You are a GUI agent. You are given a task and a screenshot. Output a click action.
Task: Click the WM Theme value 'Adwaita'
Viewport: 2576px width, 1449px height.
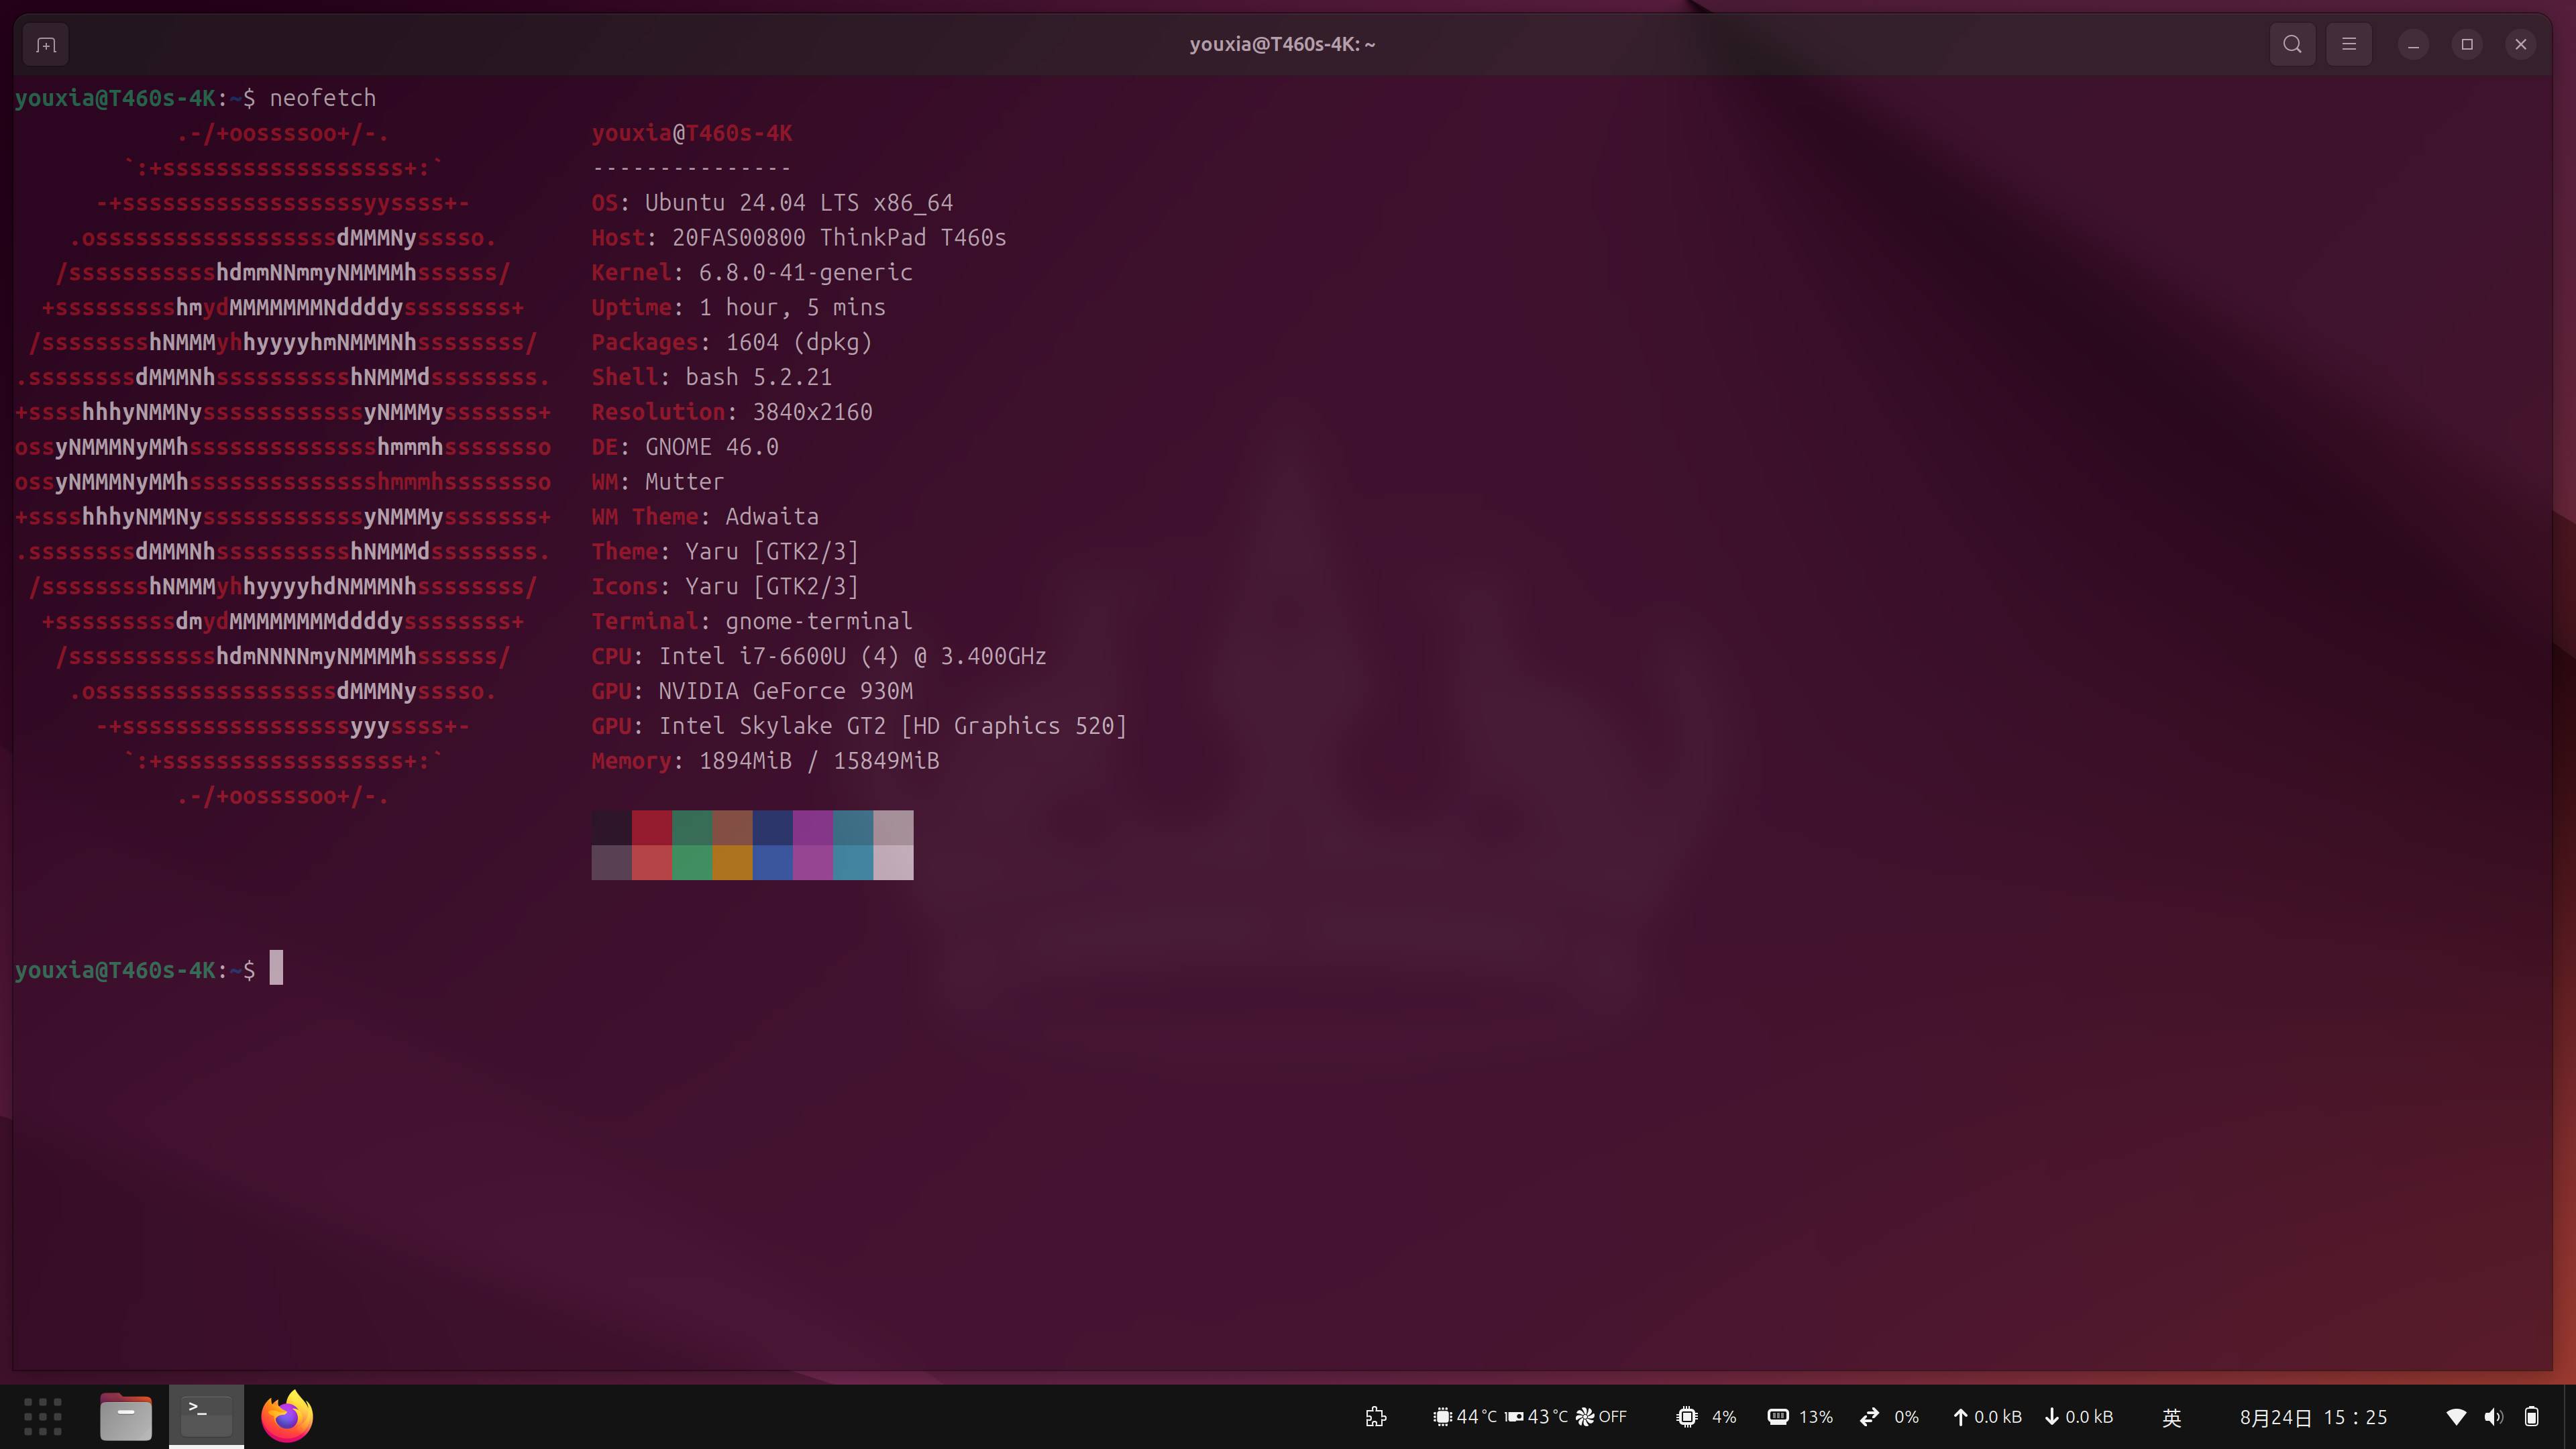(x=772, y=517)
